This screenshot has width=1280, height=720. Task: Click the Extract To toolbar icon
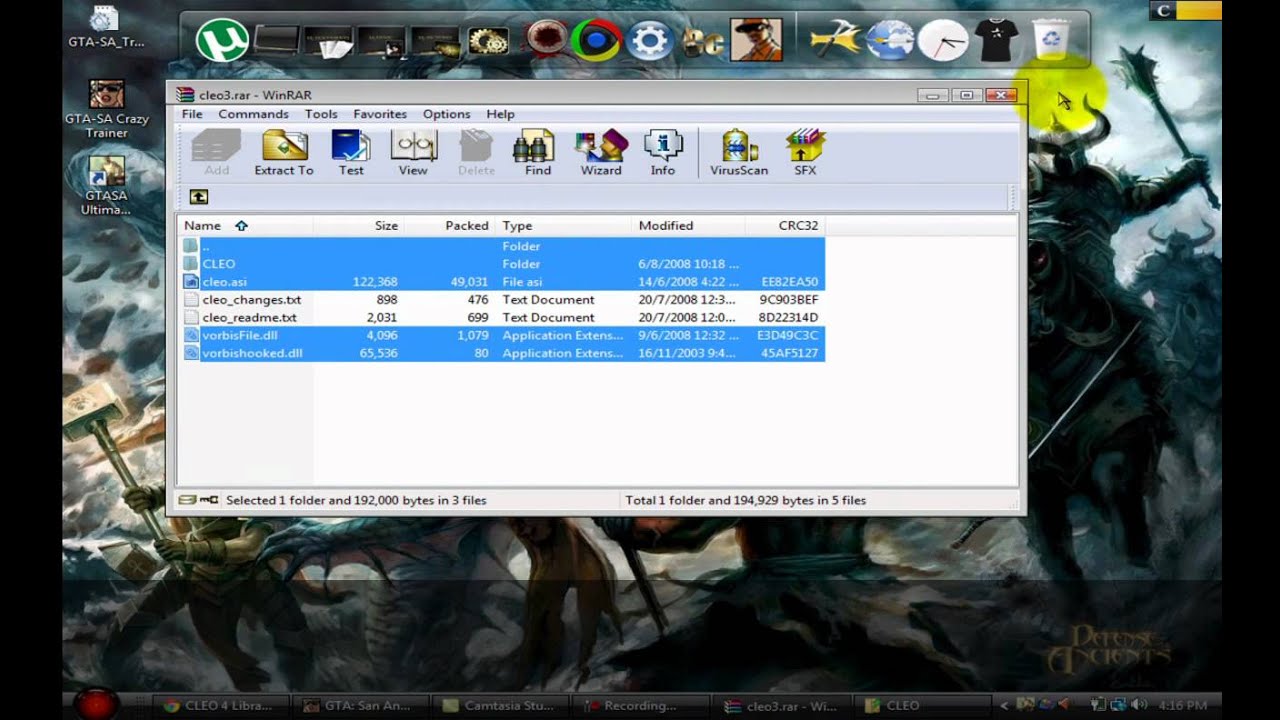point(284,153)
